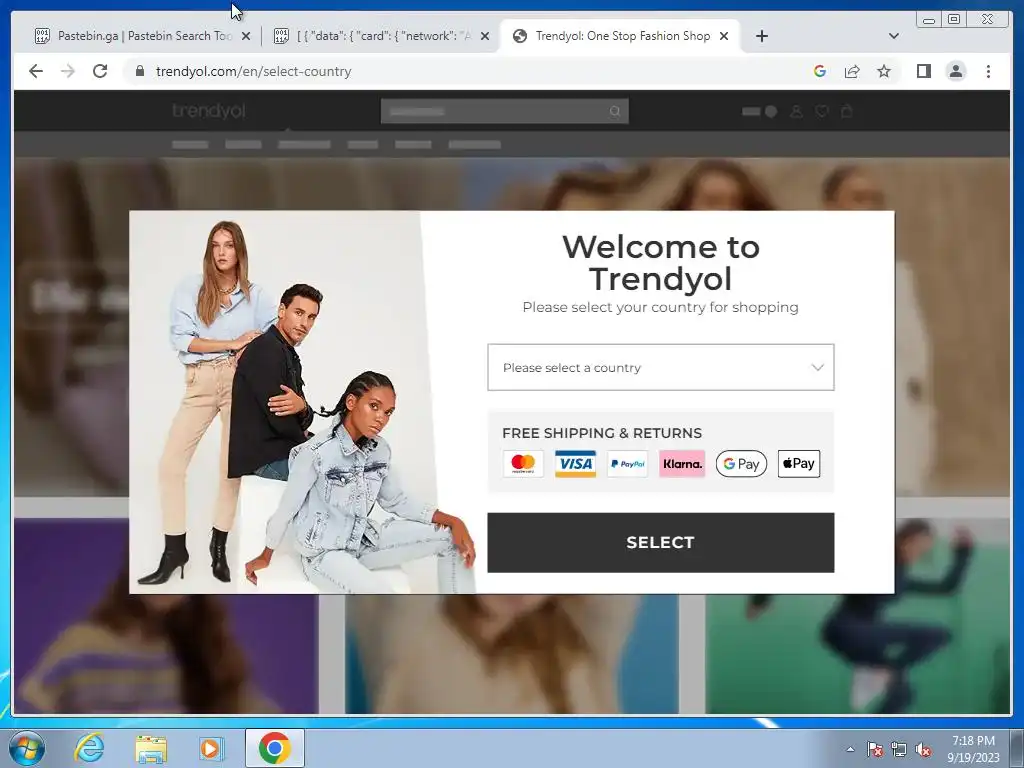Close the JSON data tab
Viewport: 1024px width, 768px height.
pyautogui.click(x=485, y=36)
